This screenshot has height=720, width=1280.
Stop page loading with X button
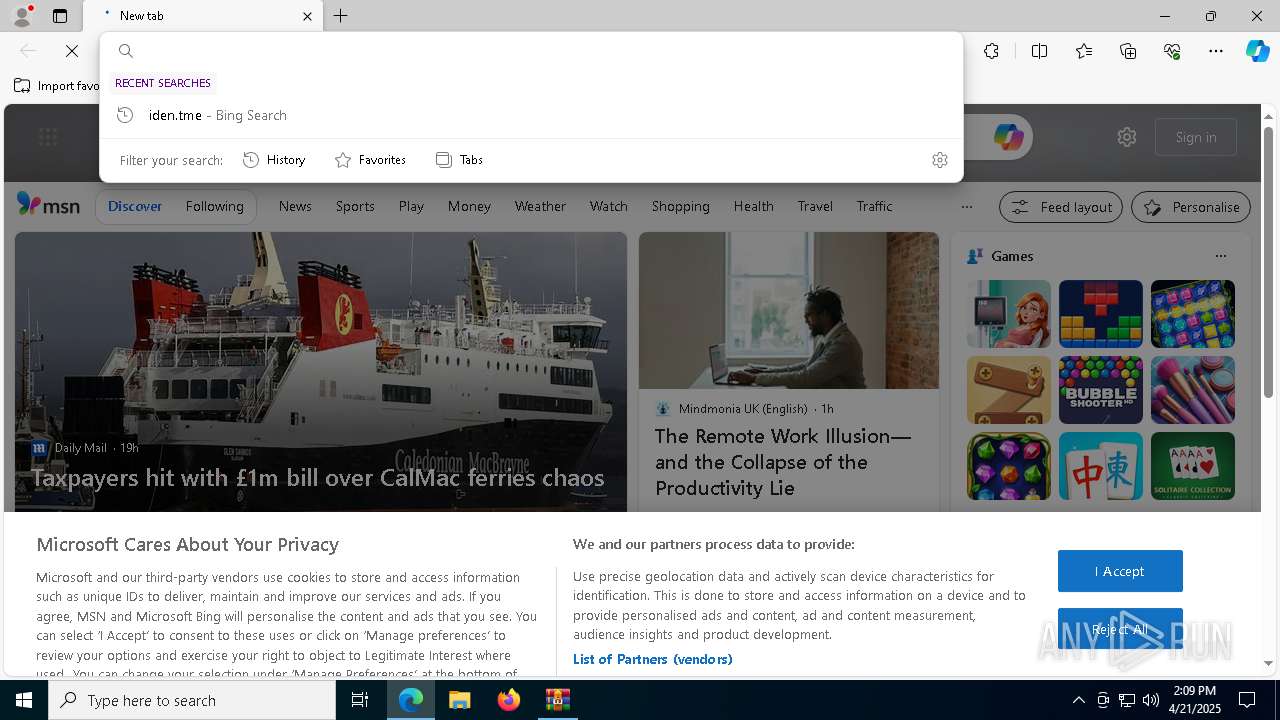coord(72,51)
